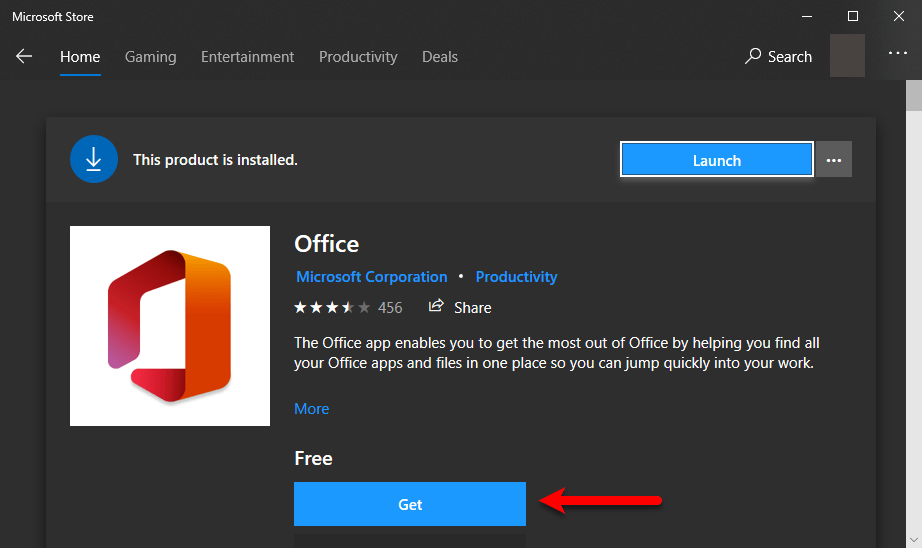Go back using the back arrow
This screenshot has width=922, height=548.
(x=24, y=56)
